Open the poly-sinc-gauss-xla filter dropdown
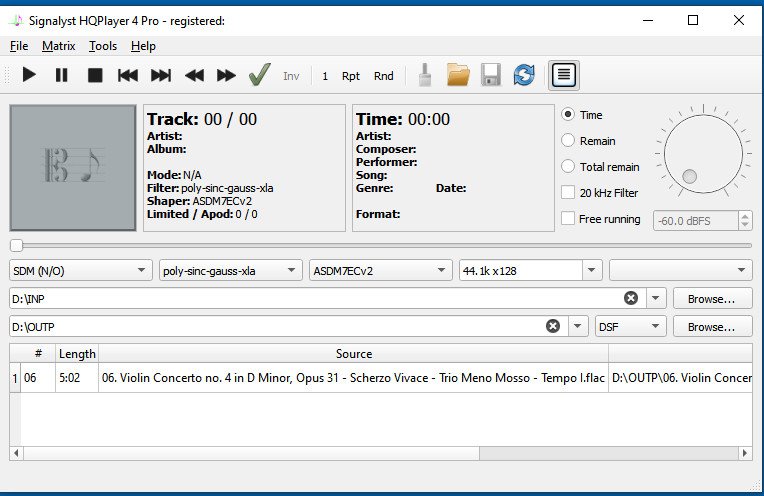Image resolution: width=764 pixels, height=496 pixels. (x=230, y=270)
